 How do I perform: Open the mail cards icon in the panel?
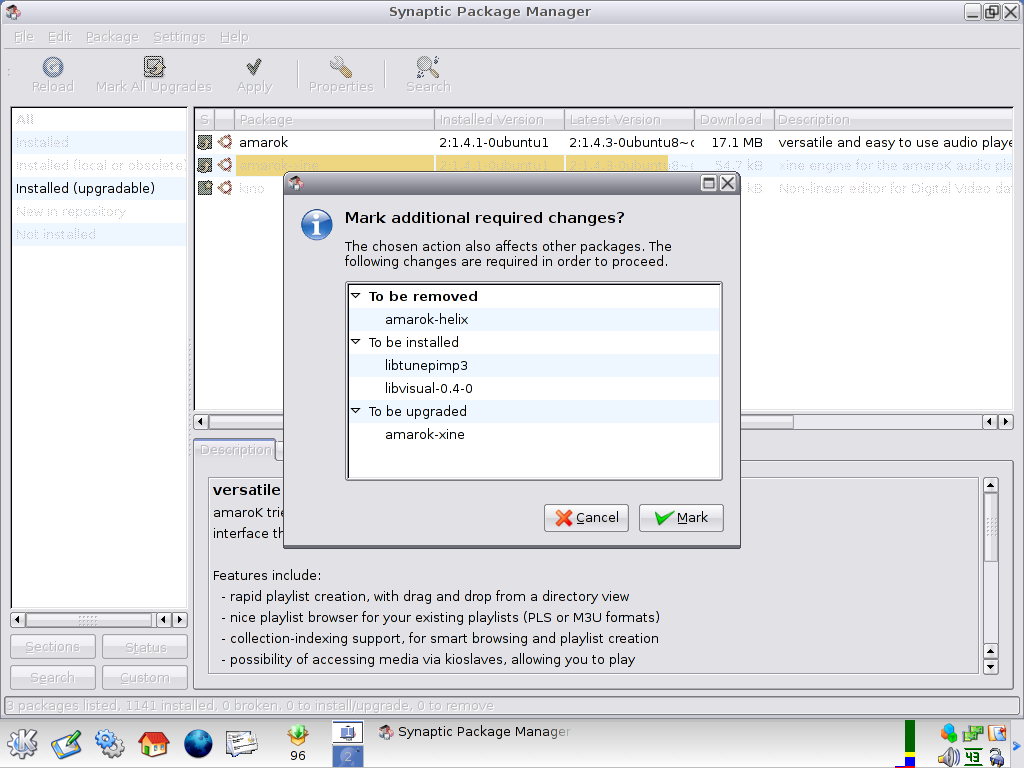tap(242, 743)
